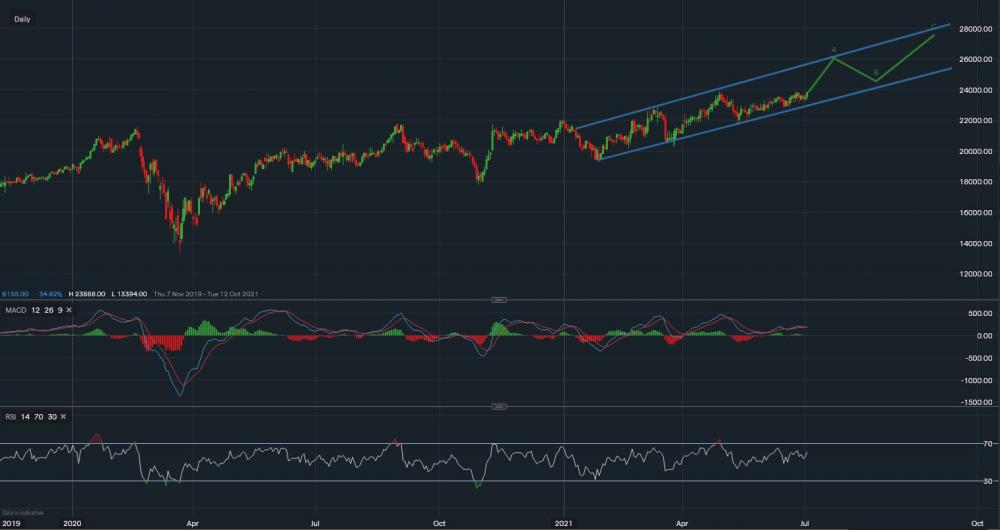Grab the resize handle above the MACD panel

tap(500, 299)
